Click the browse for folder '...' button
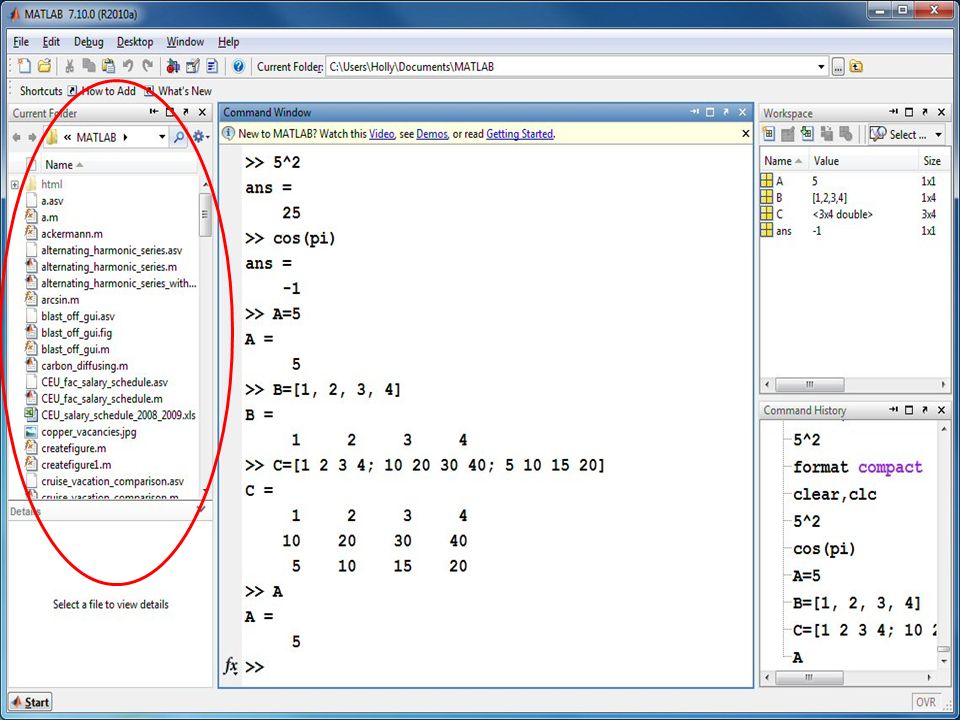 pos(838,67)
